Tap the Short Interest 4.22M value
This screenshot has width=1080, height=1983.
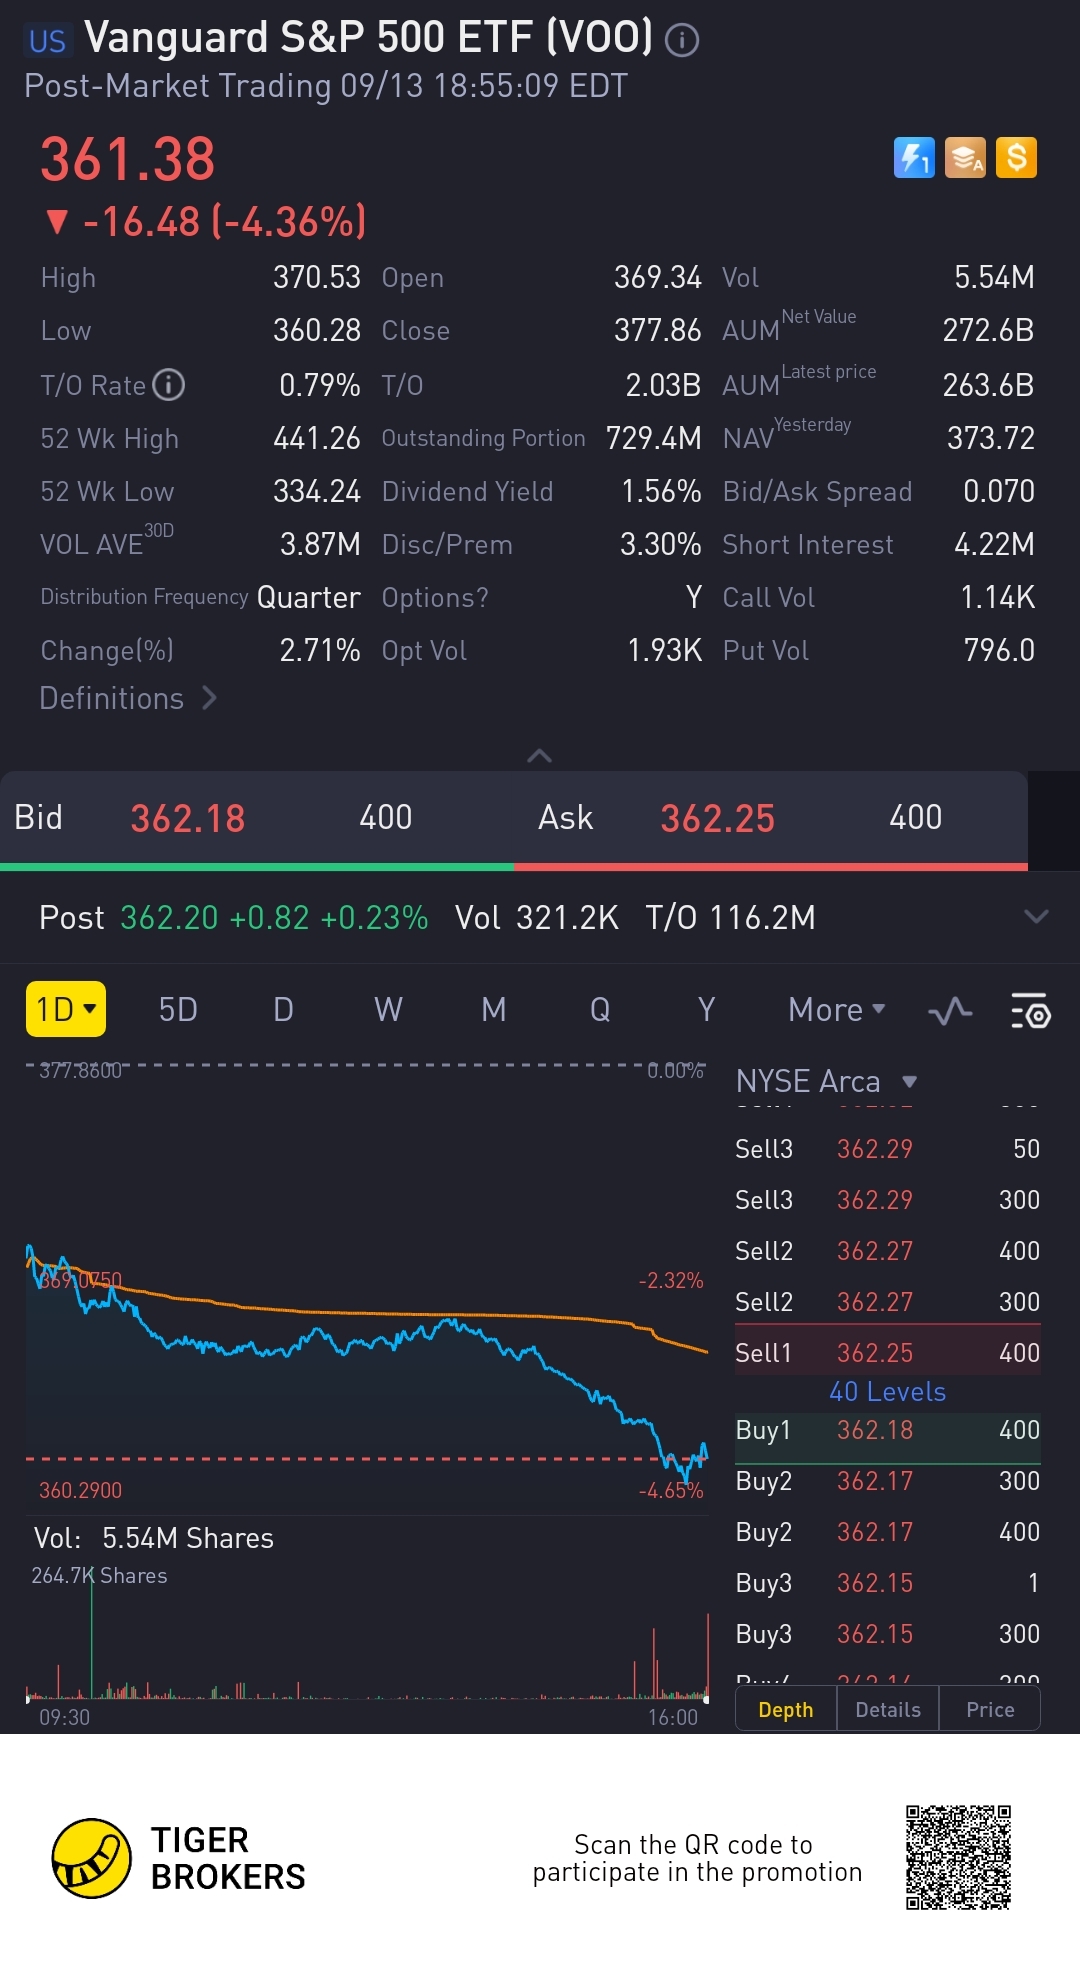coord(994,544)
